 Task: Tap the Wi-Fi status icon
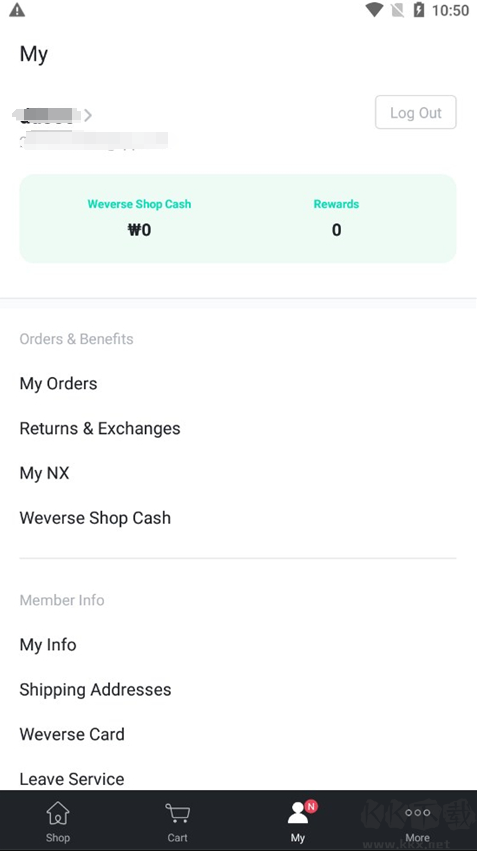(374, 10)
